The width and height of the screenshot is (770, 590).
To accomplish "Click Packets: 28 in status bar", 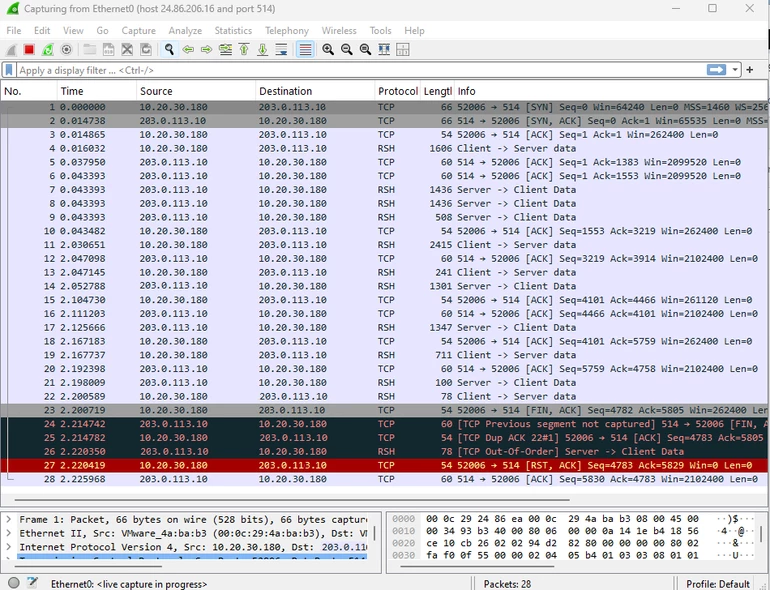I will 507,584.
